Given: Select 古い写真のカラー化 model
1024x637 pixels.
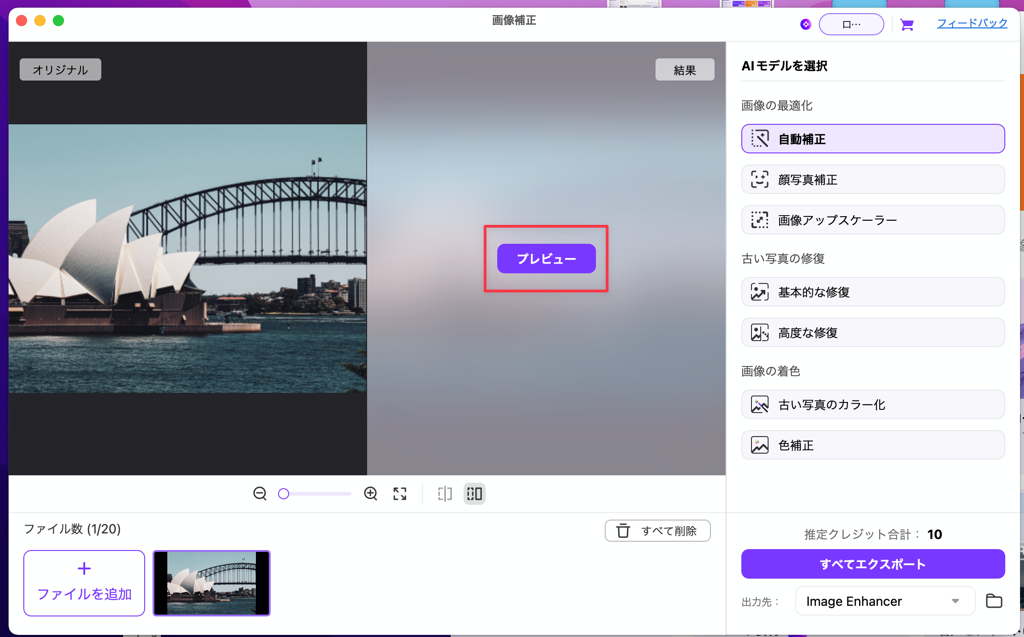Looking at the screenshot, I should (x=872, y=405).
